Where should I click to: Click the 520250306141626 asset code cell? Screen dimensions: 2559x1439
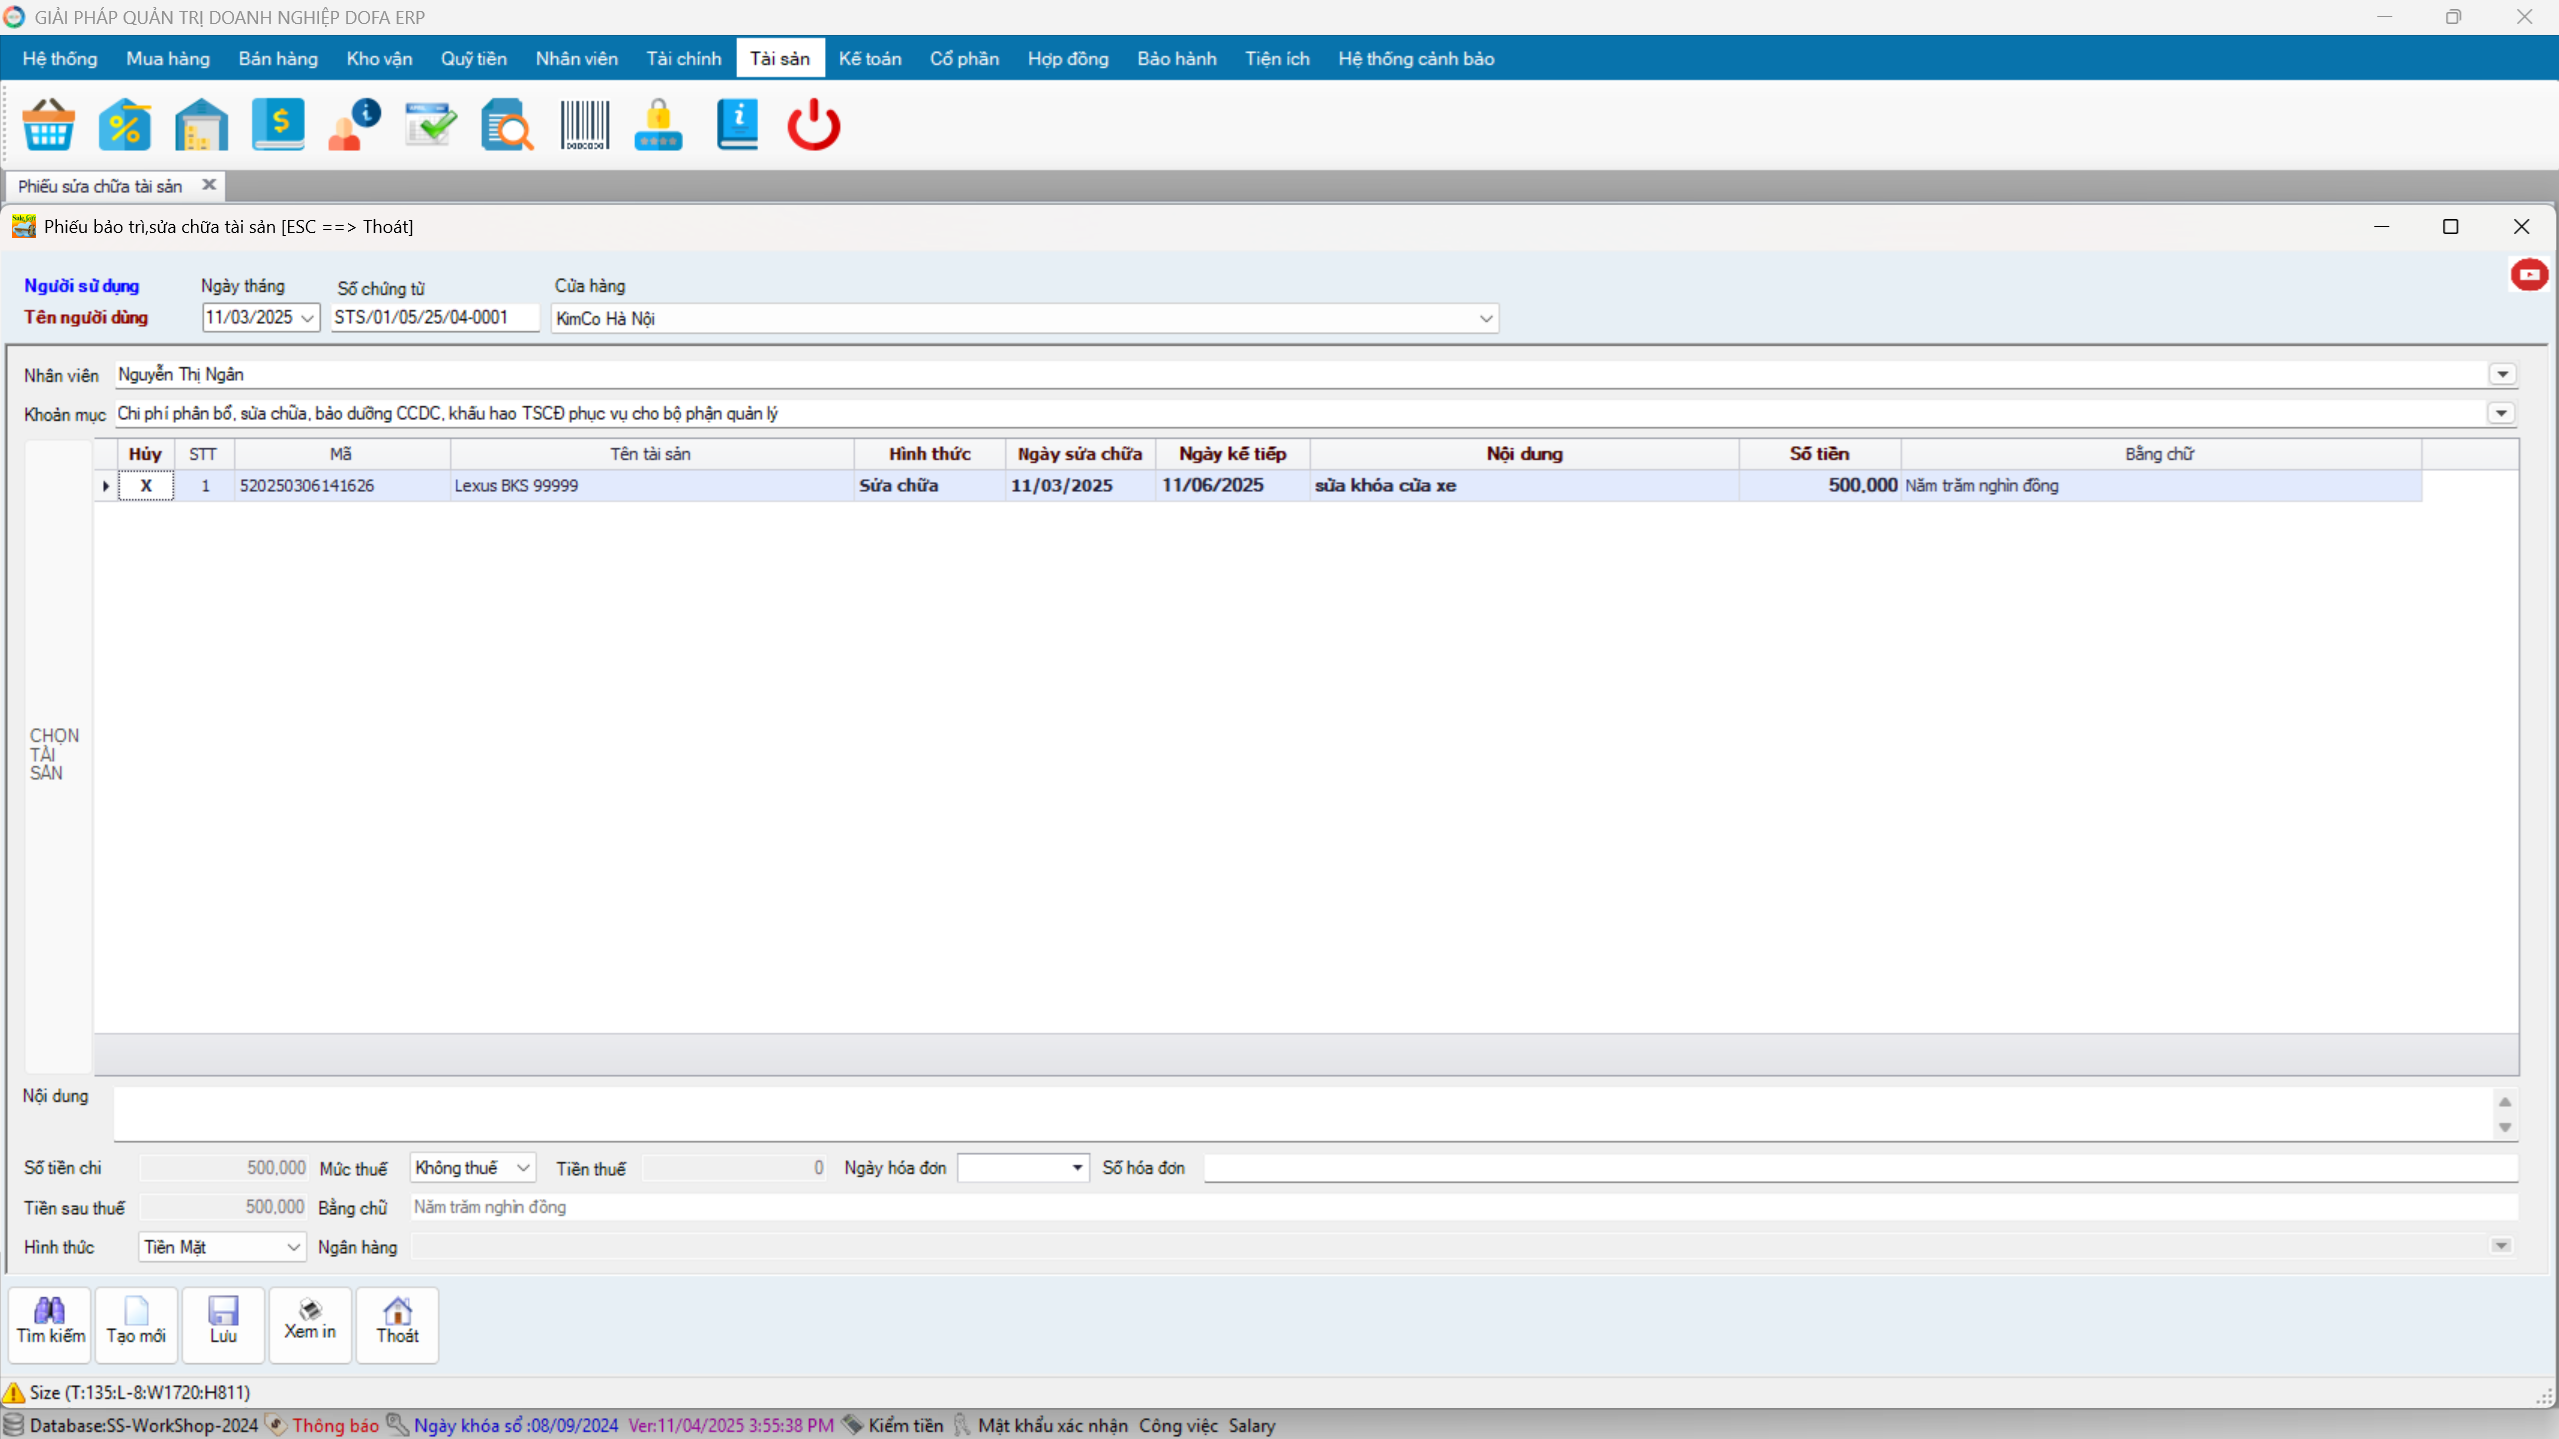[x=342, y=485]
